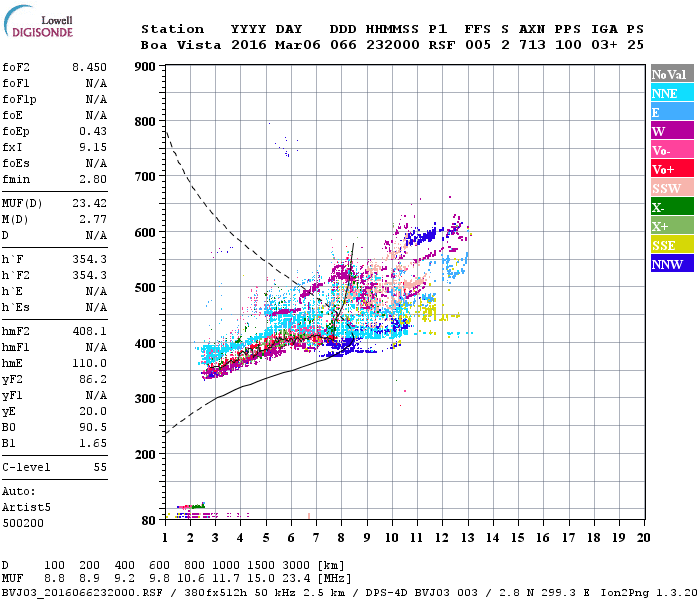The height and width of the screenshot is (600, 700).
Task: Click the 8 MHz x-axis label
Action: 342,538
